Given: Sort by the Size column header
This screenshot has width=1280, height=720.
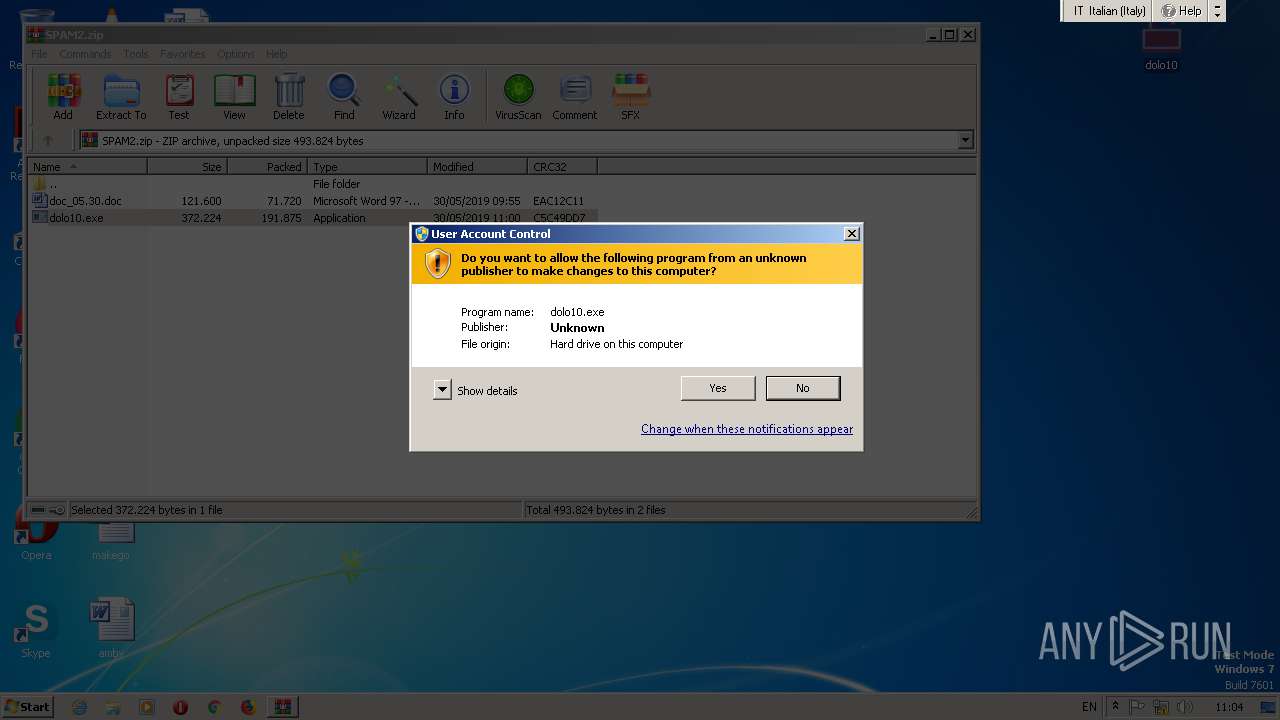Looking at the screenshot, I should (x=187, y=167).
